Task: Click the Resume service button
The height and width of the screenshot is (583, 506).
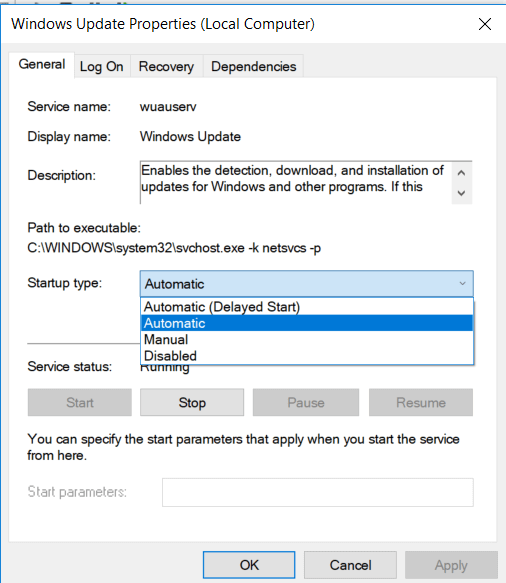Action: coord(421,402)
